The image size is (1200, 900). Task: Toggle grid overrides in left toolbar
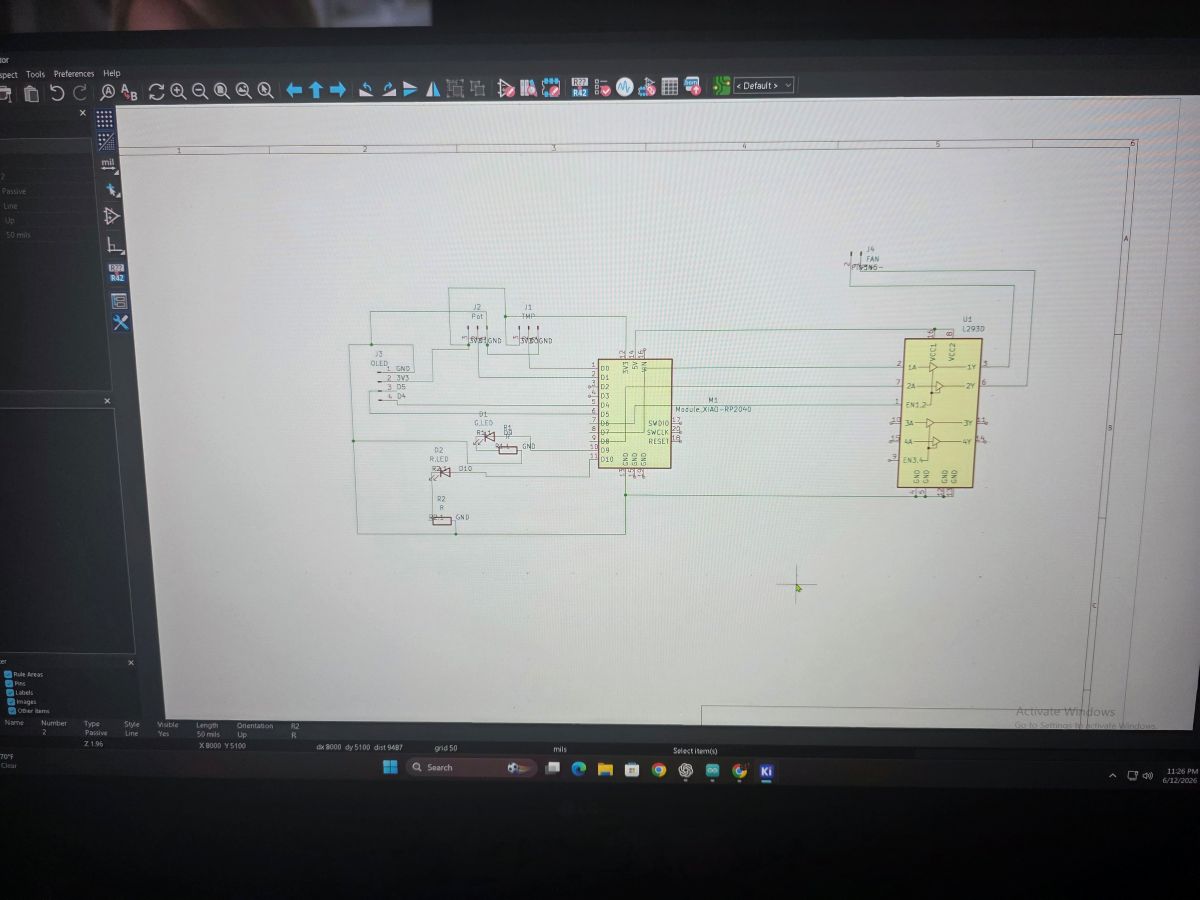104,142
